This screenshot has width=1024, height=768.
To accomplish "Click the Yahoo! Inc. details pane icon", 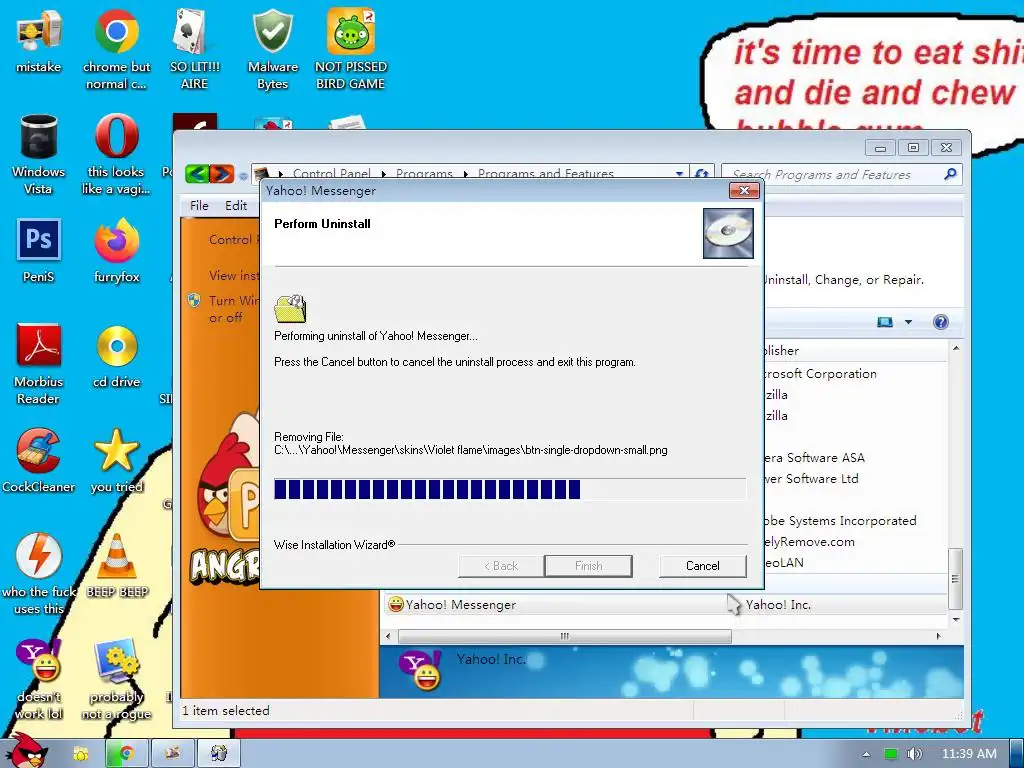I will (419, 671).
